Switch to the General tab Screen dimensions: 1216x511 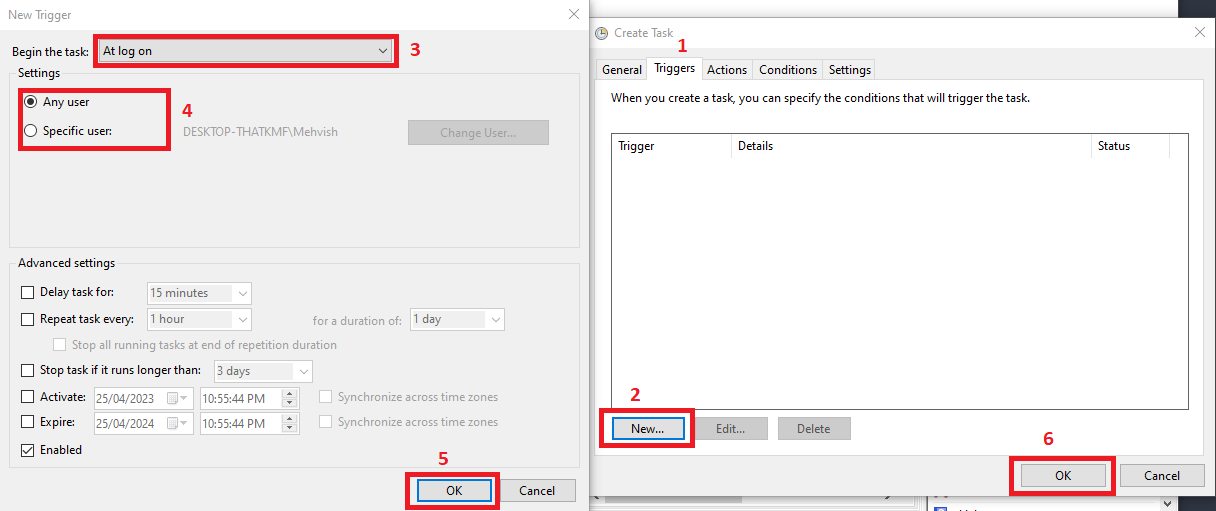[622, 70]
